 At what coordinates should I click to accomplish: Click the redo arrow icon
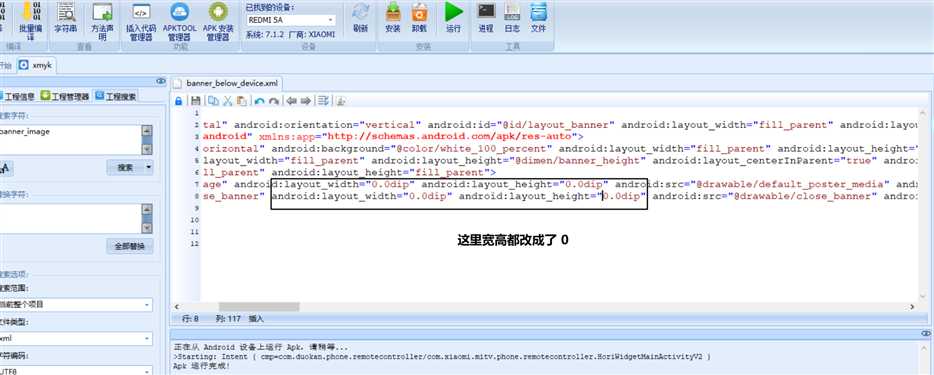click(273, 101)
